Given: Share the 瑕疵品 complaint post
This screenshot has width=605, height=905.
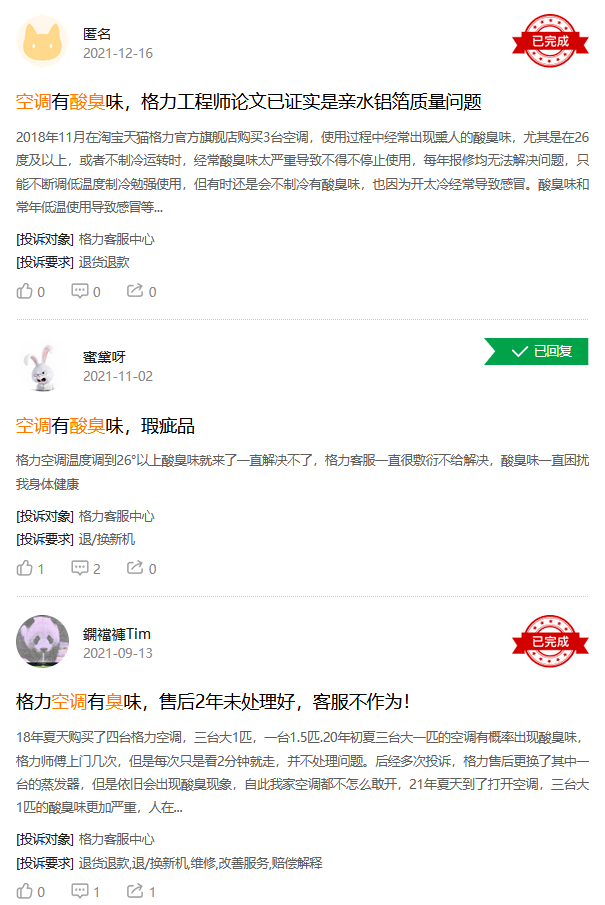Looking at the screenshot, I should click(141, 569).
